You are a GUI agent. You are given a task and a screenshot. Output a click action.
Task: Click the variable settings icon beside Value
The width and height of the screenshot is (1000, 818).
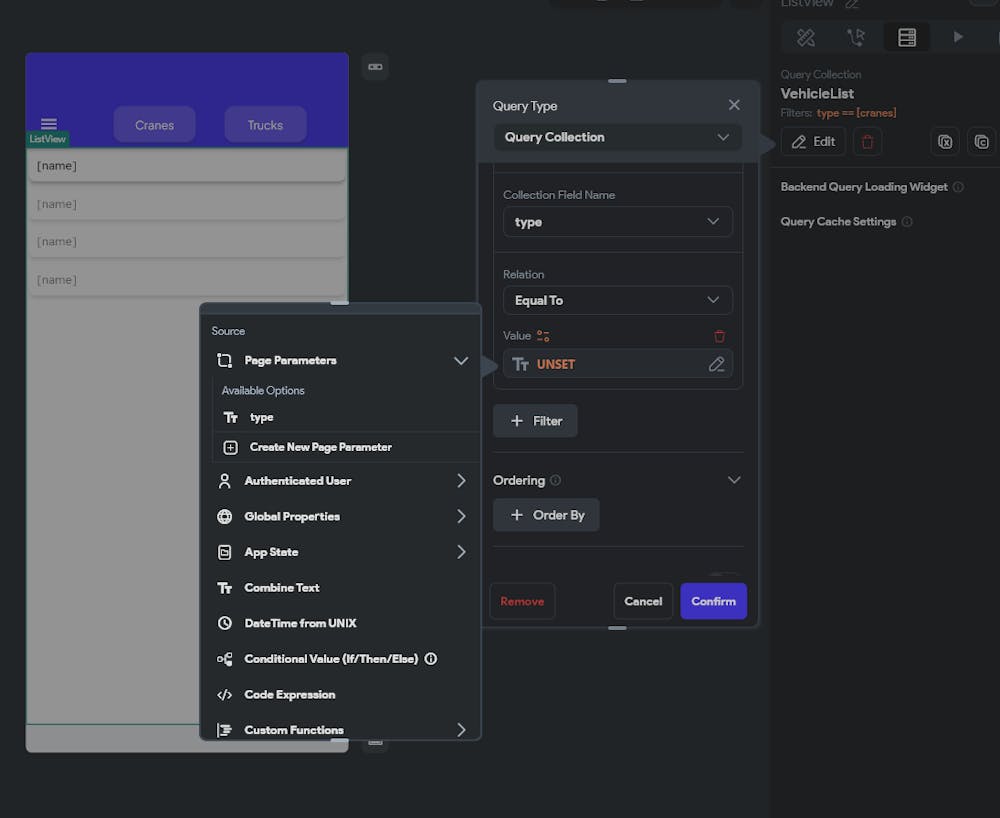(543, 336)
